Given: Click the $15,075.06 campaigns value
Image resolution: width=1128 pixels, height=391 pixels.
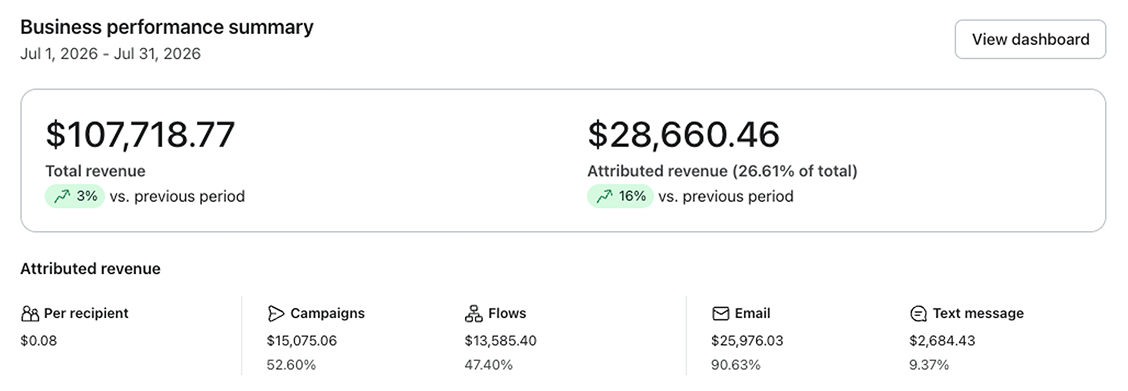Looking at the screenshot, I should point(301,341).
